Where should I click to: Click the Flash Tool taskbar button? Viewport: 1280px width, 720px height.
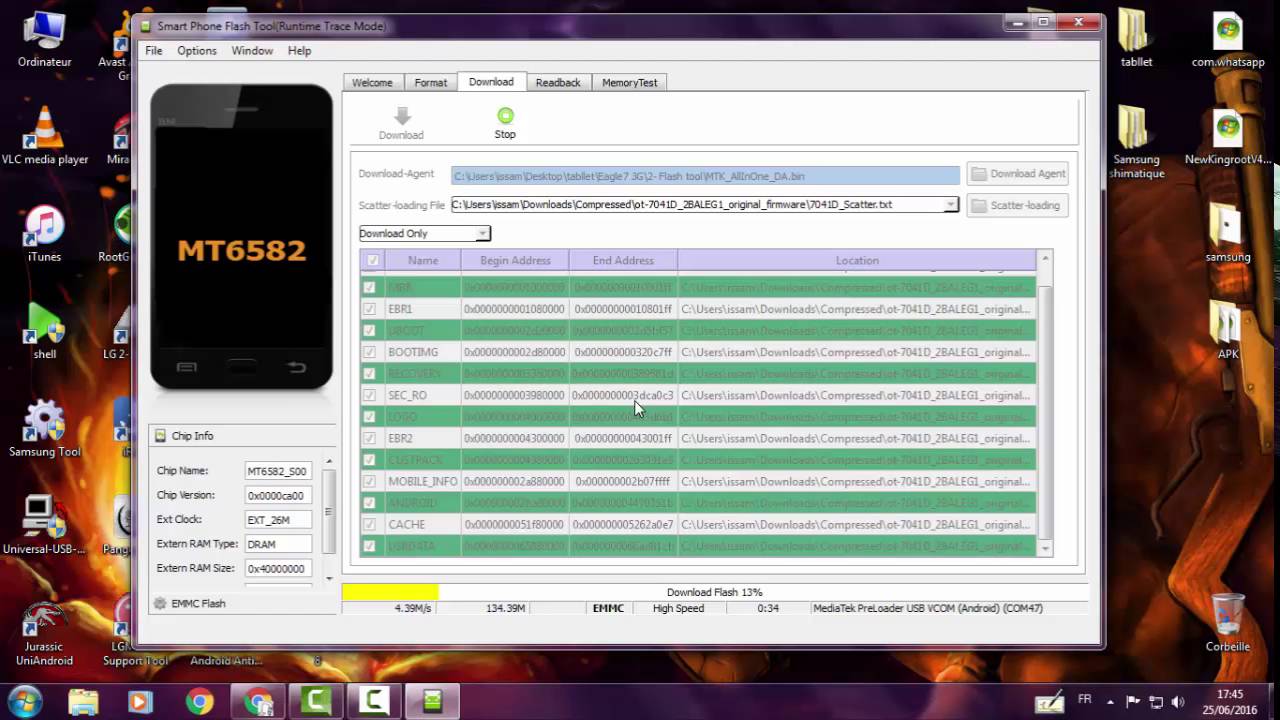coord(432,702)
